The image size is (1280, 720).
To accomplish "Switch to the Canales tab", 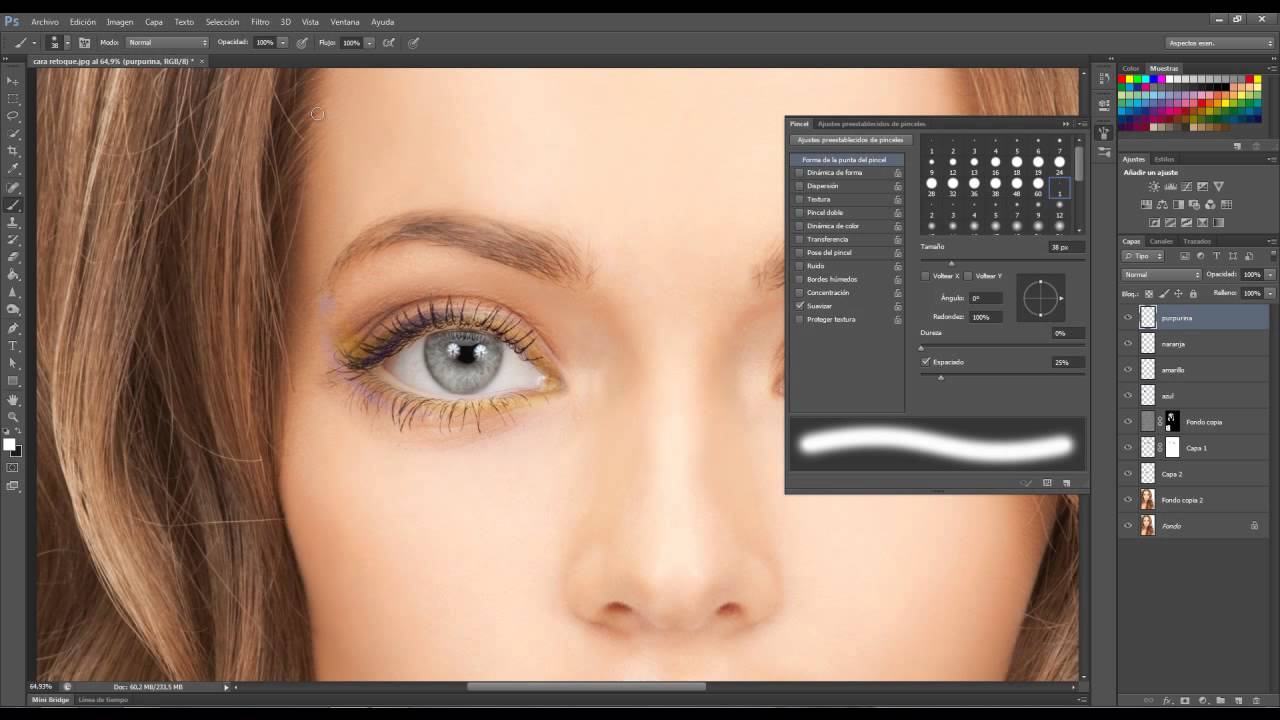I will (x=1161, y=241).
